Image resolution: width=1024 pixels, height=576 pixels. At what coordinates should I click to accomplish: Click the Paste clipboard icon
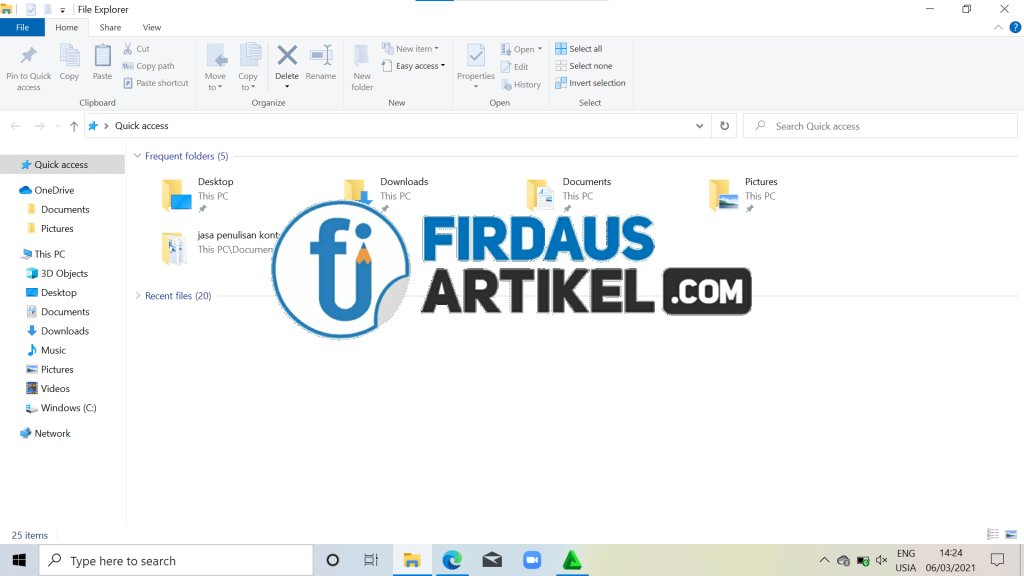[x=103, y=56]
